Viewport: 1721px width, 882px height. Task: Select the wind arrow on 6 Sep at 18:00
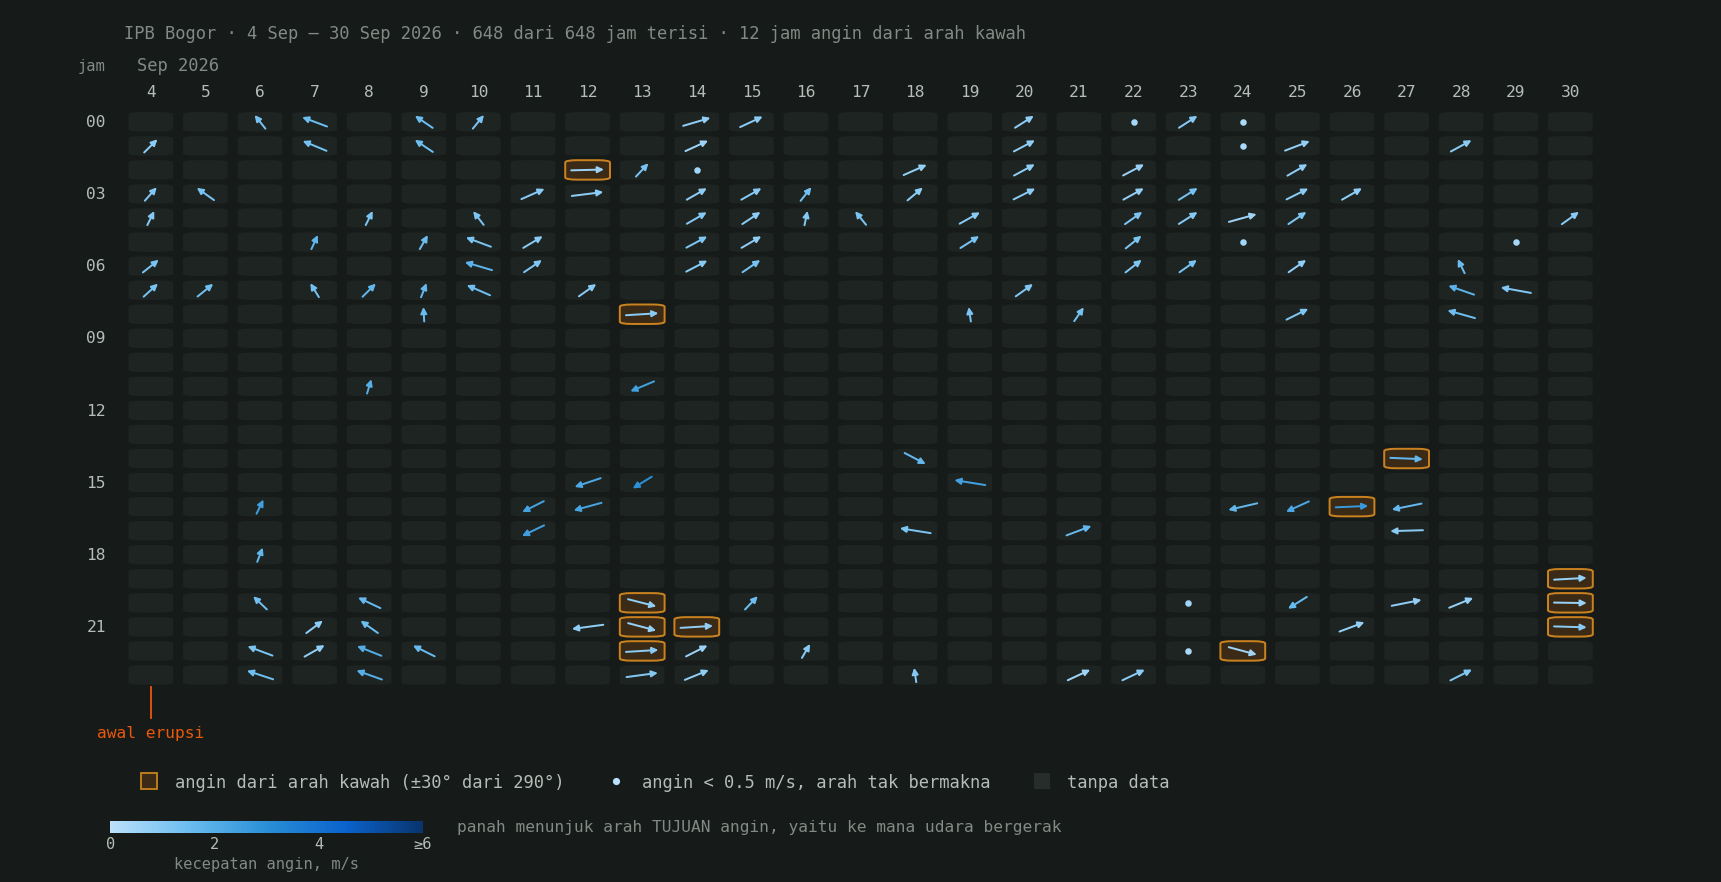[260, 555]
